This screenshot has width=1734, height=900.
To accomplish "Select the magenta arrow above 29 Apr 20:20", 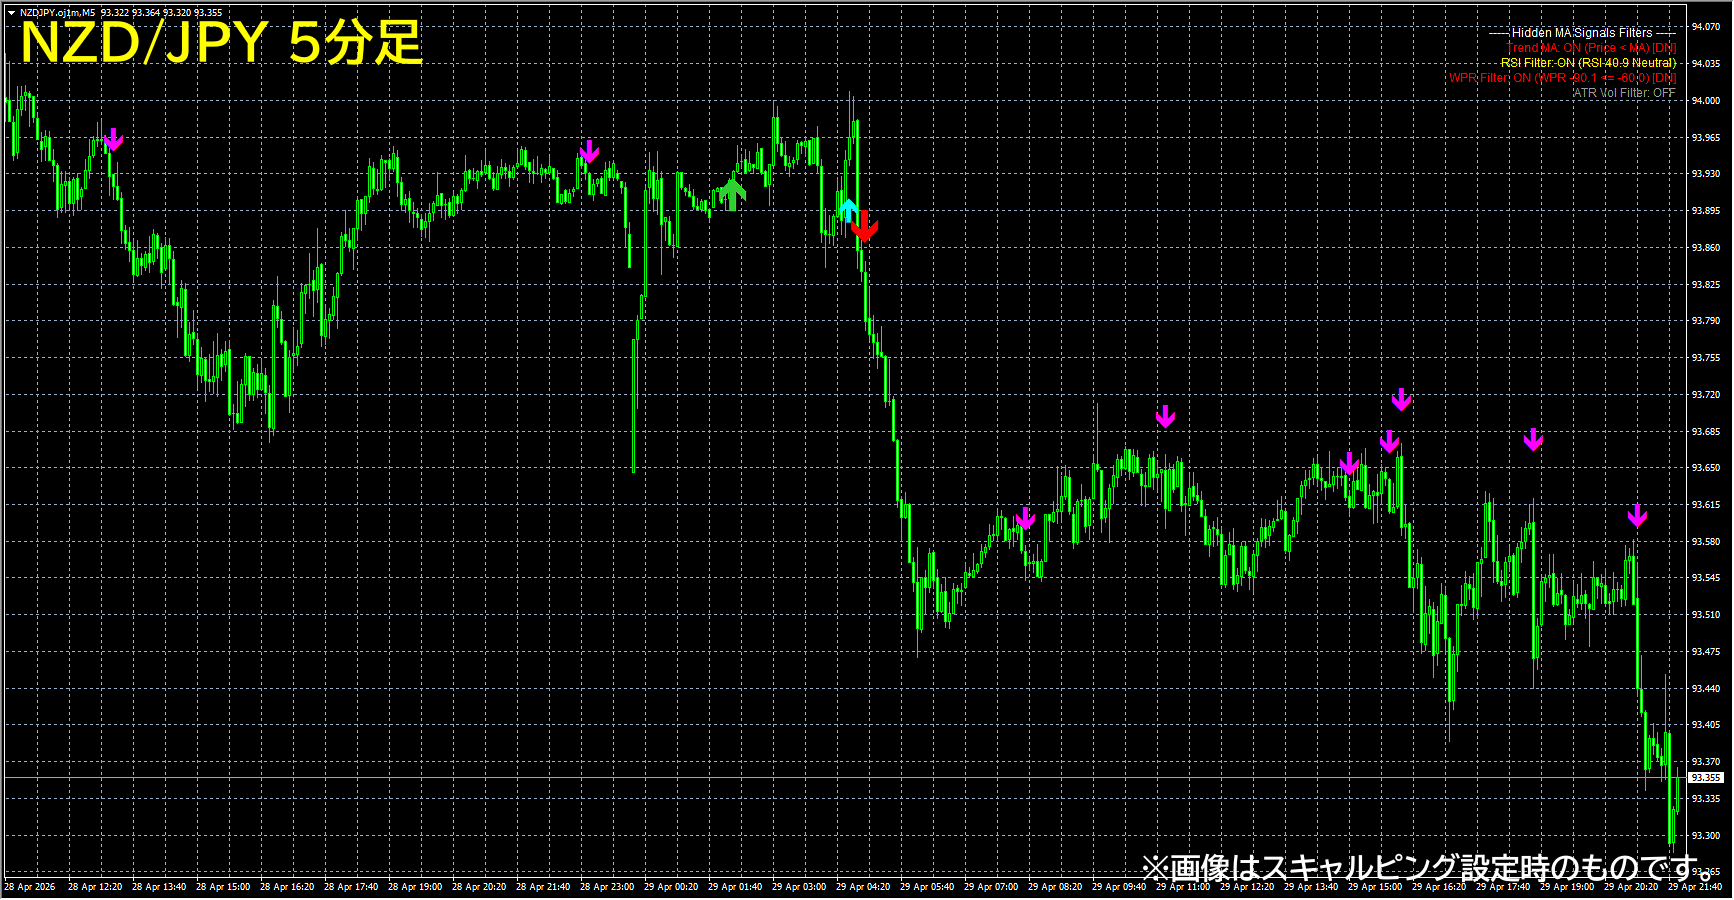I will pos(1637,516).
